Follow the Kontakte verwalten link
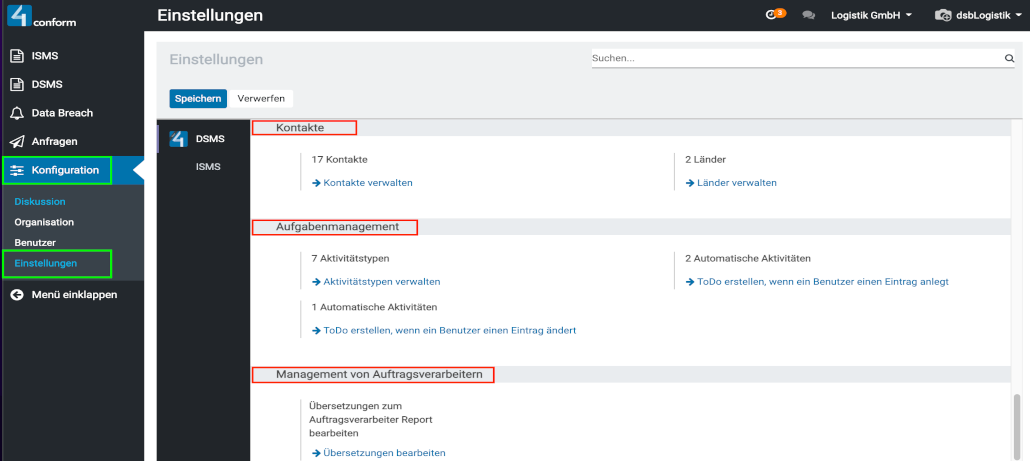The width and height of the screenshot is (1030, 461). [x=367, y=183]
